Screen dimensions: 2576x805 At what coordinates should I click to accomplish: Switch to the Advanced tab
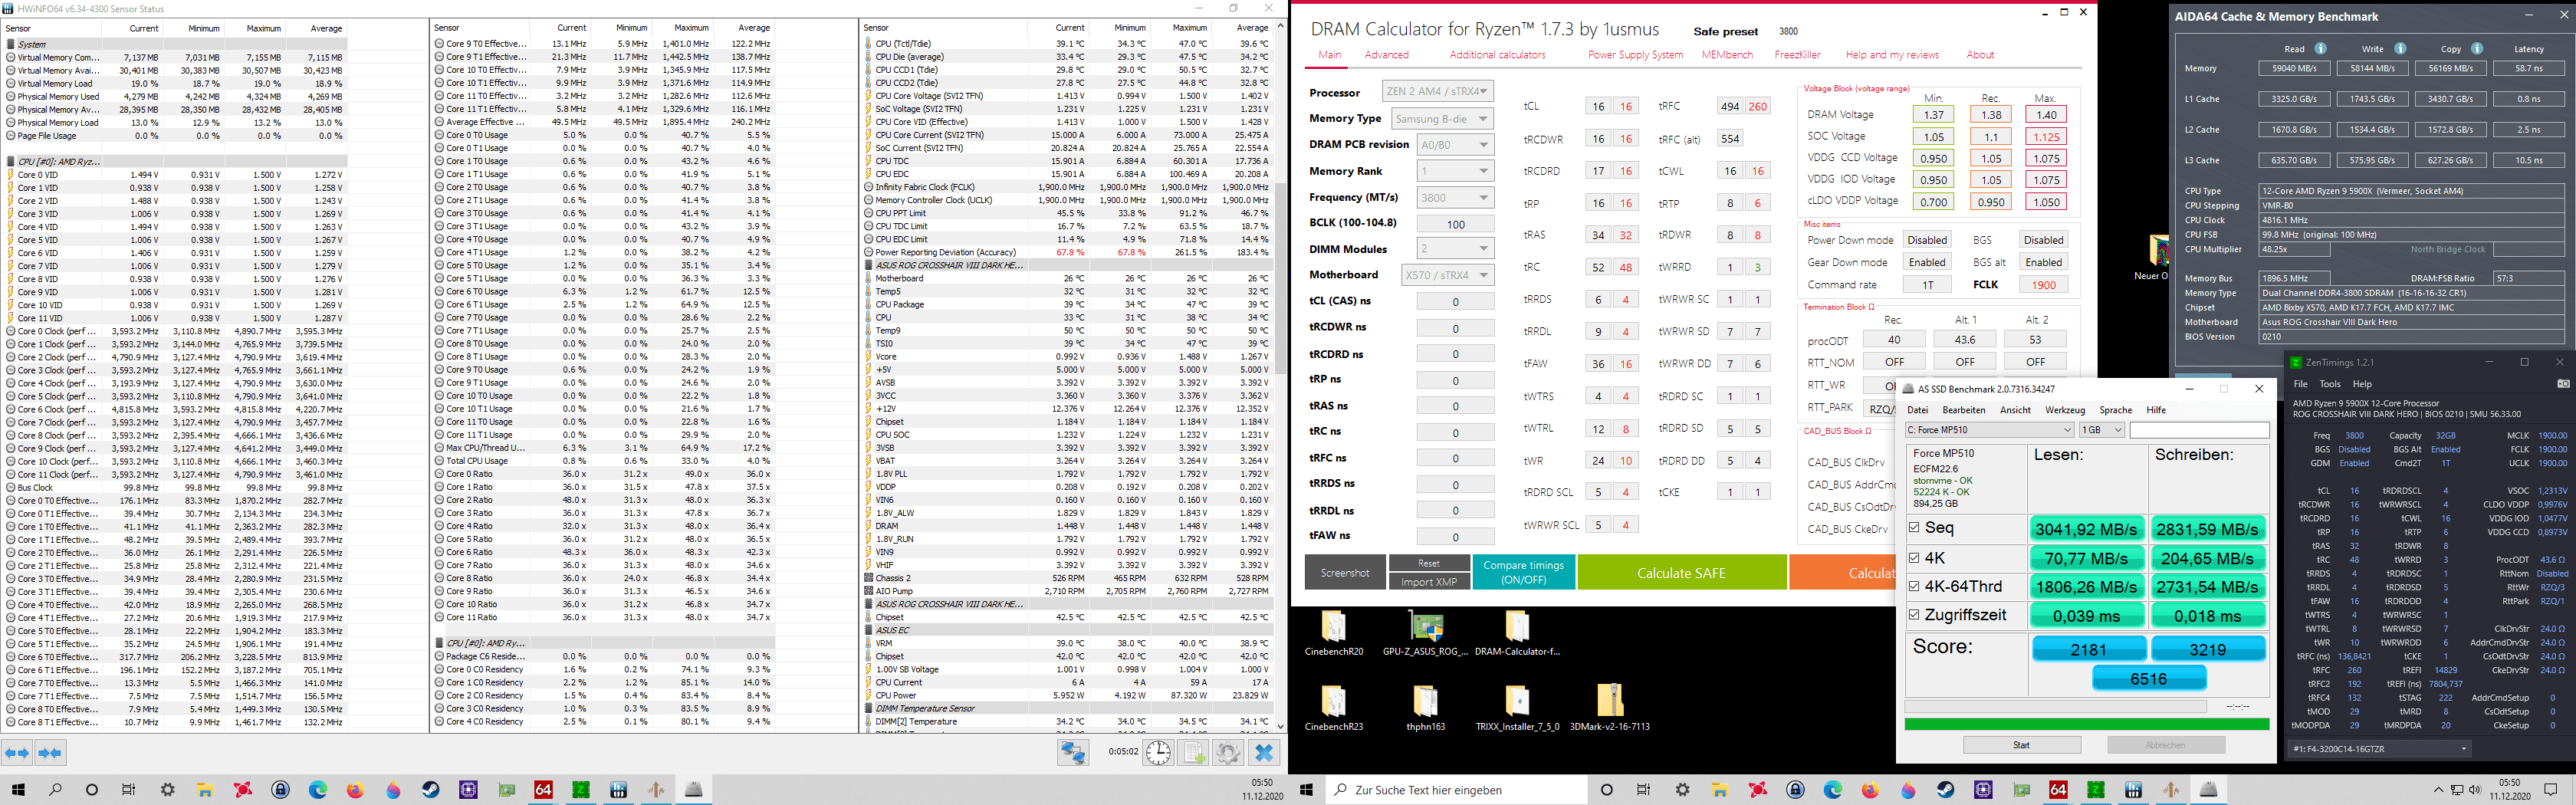pyautogui.click(x=1386, y=55)
